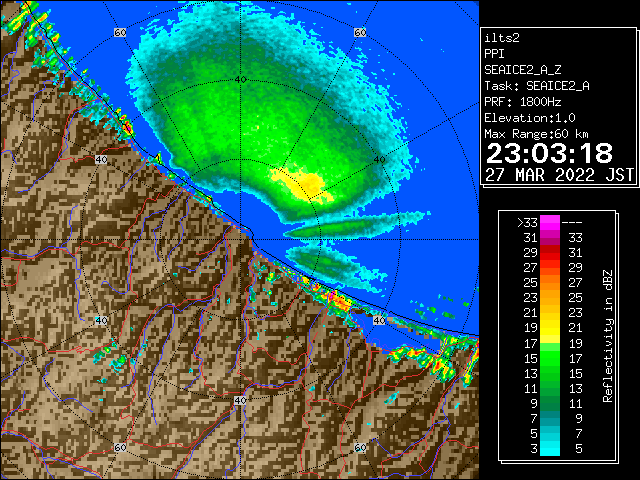The height and width of the screenshot is (480, 640).
Task: Click the '27 MAR 2022 JST' date
Action: point(560,175)
